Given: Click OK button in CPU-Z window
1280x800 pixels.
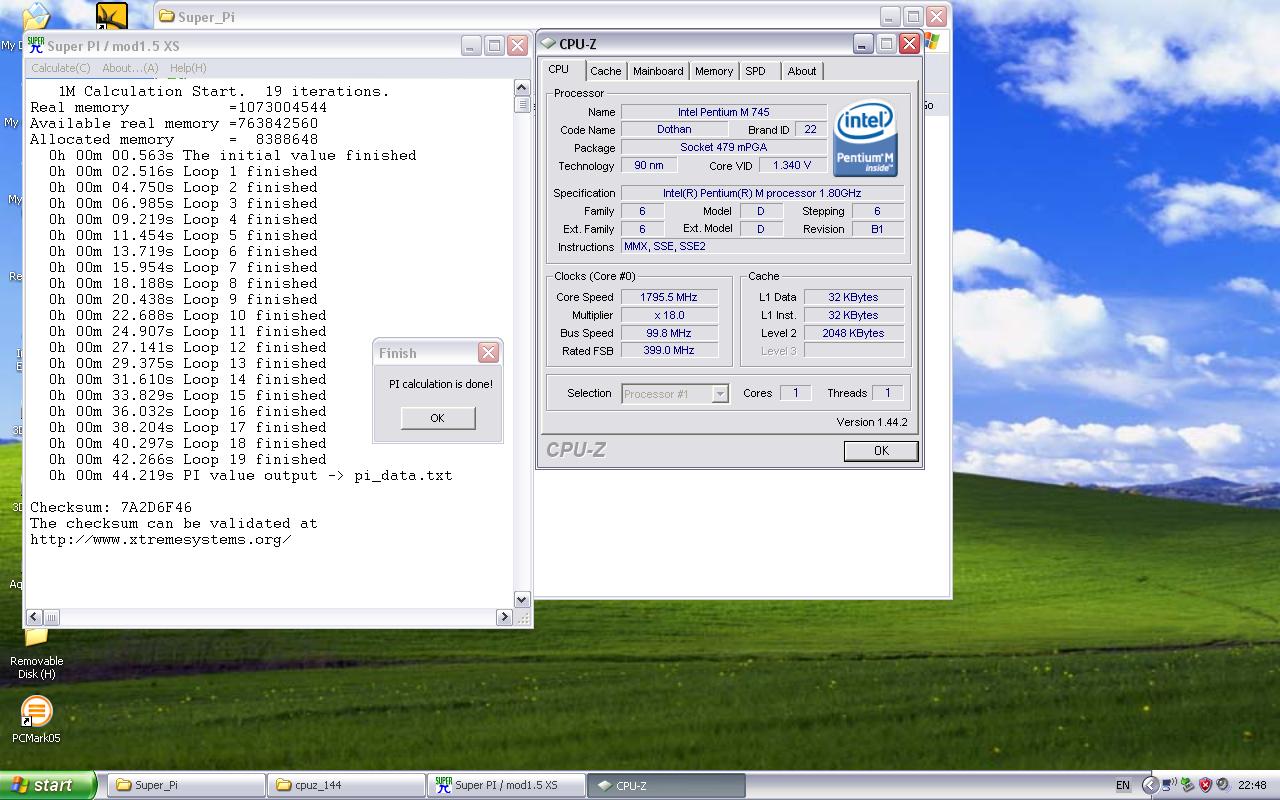Looking at the screenshot, I should (x=881, y=451).
